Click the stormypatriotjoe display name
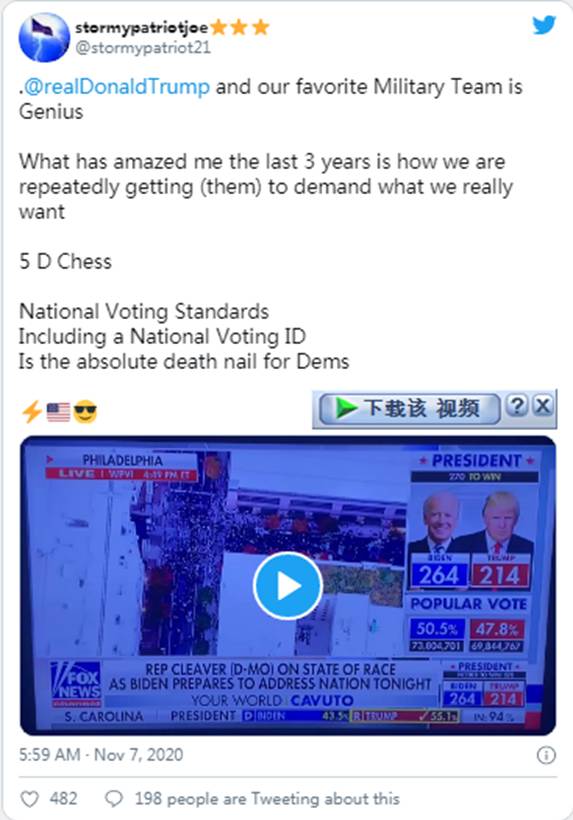Screen dimensions: 573x820 click(x=141, y=27)
